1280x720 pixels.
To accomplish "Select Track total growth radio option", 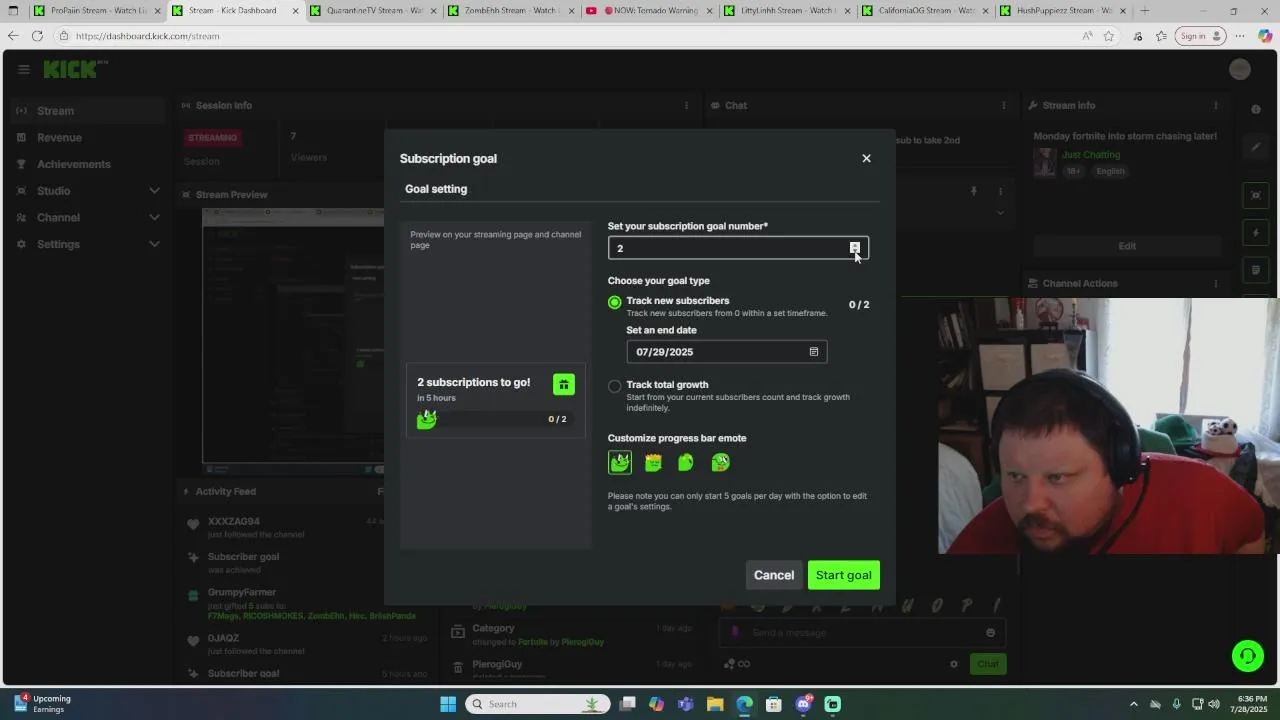I will pyautogui.click(x=614, y=386).
